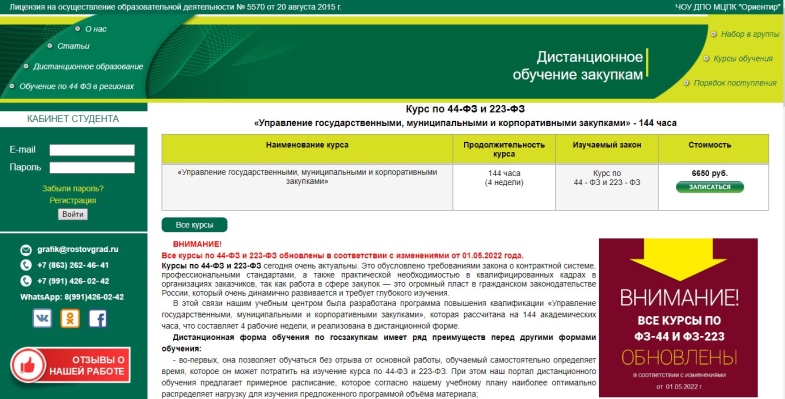The height and width of the screenshot is (399, 785).
Task: Open the Facebook social icon
Action: pyautogui.click(x=98, y=318)
